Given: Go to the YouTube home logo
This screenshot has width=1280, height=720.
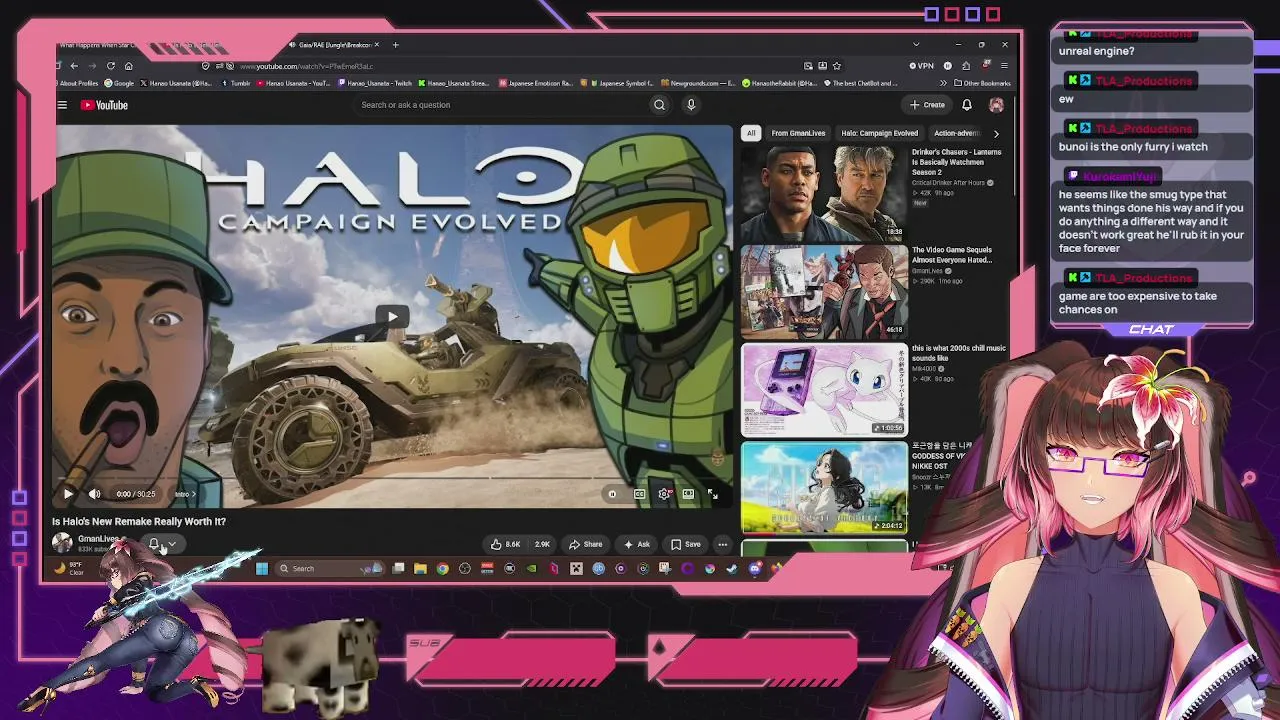Looking at the screenshot, I should click(104, 105).
